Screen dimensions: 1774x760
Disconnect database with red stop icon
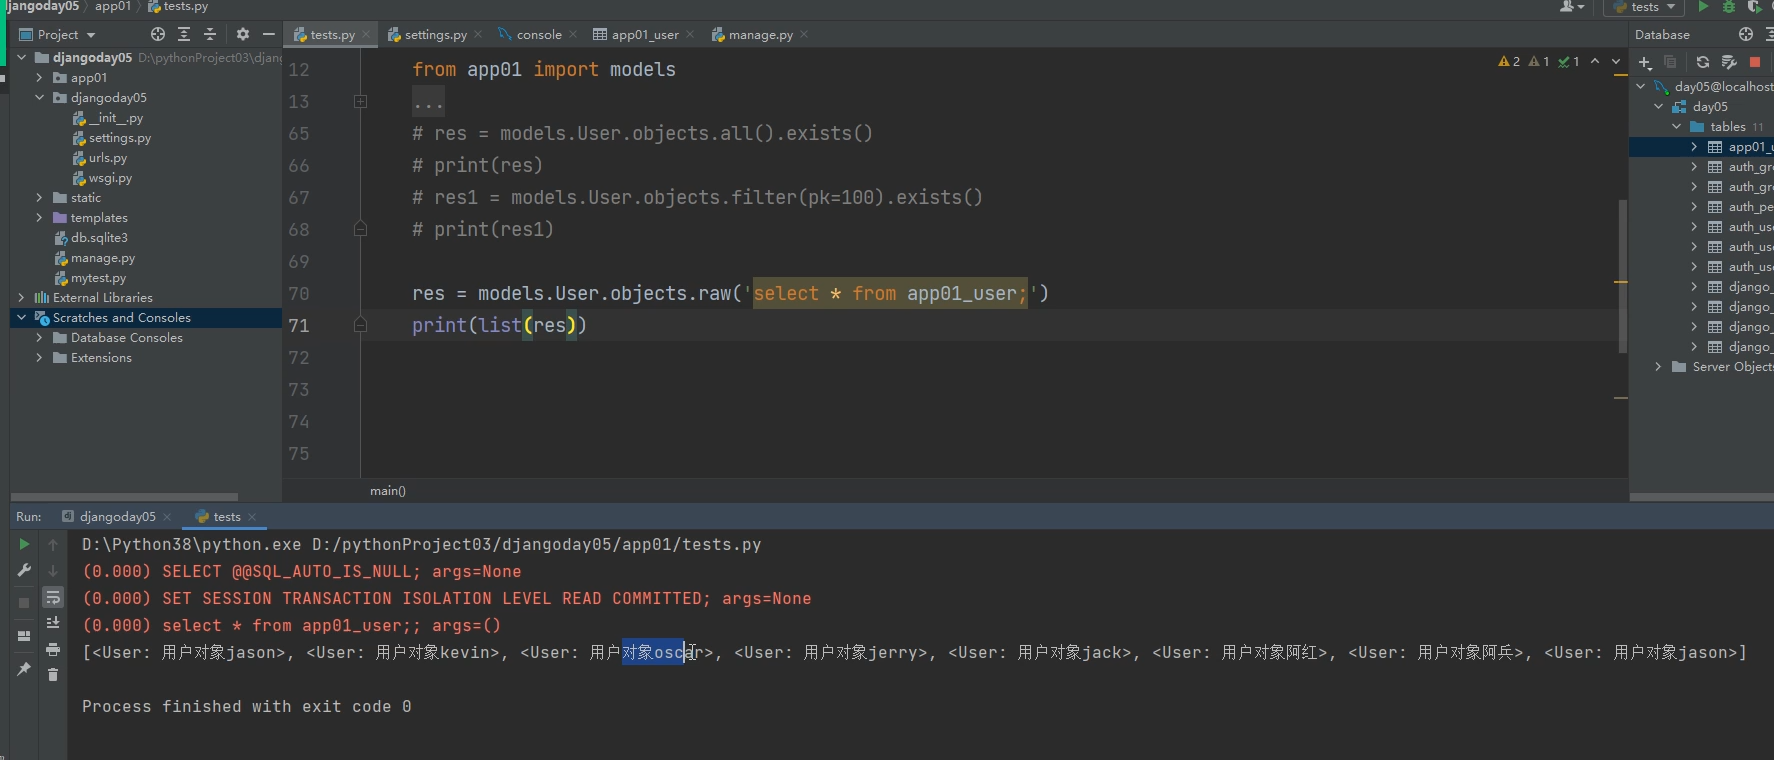1755,62
